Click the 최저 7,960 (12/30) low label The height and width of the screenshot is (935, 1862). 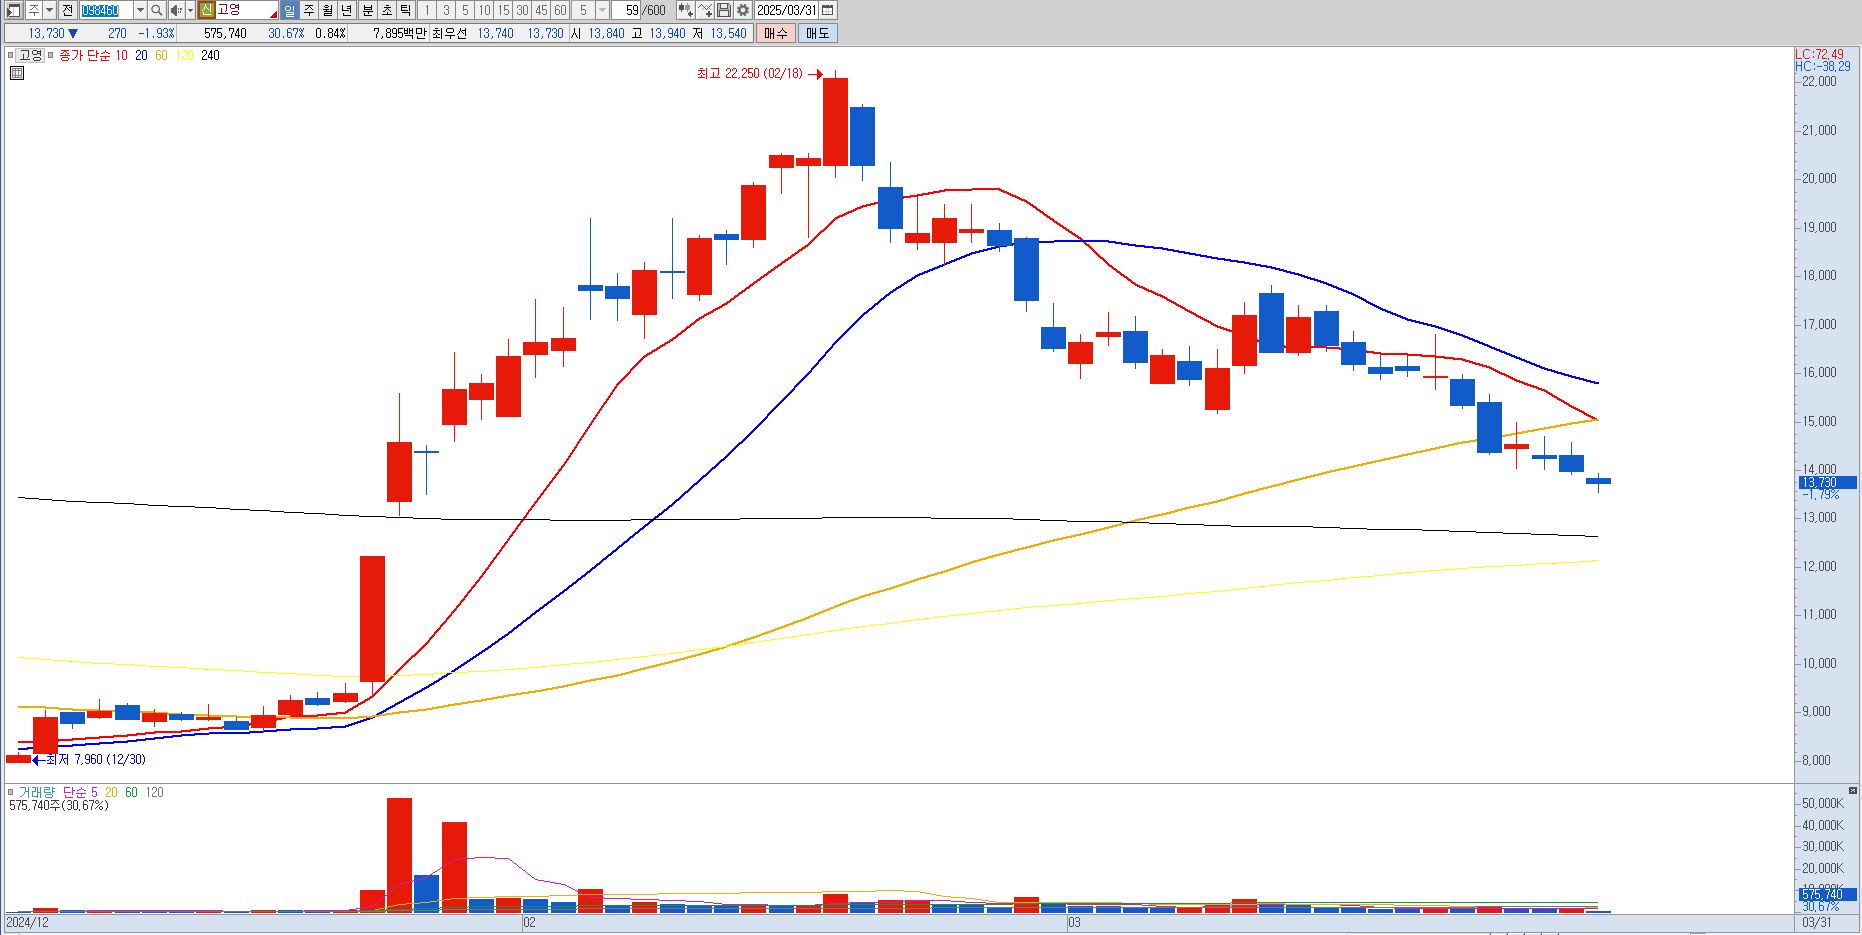click(96, 759)
